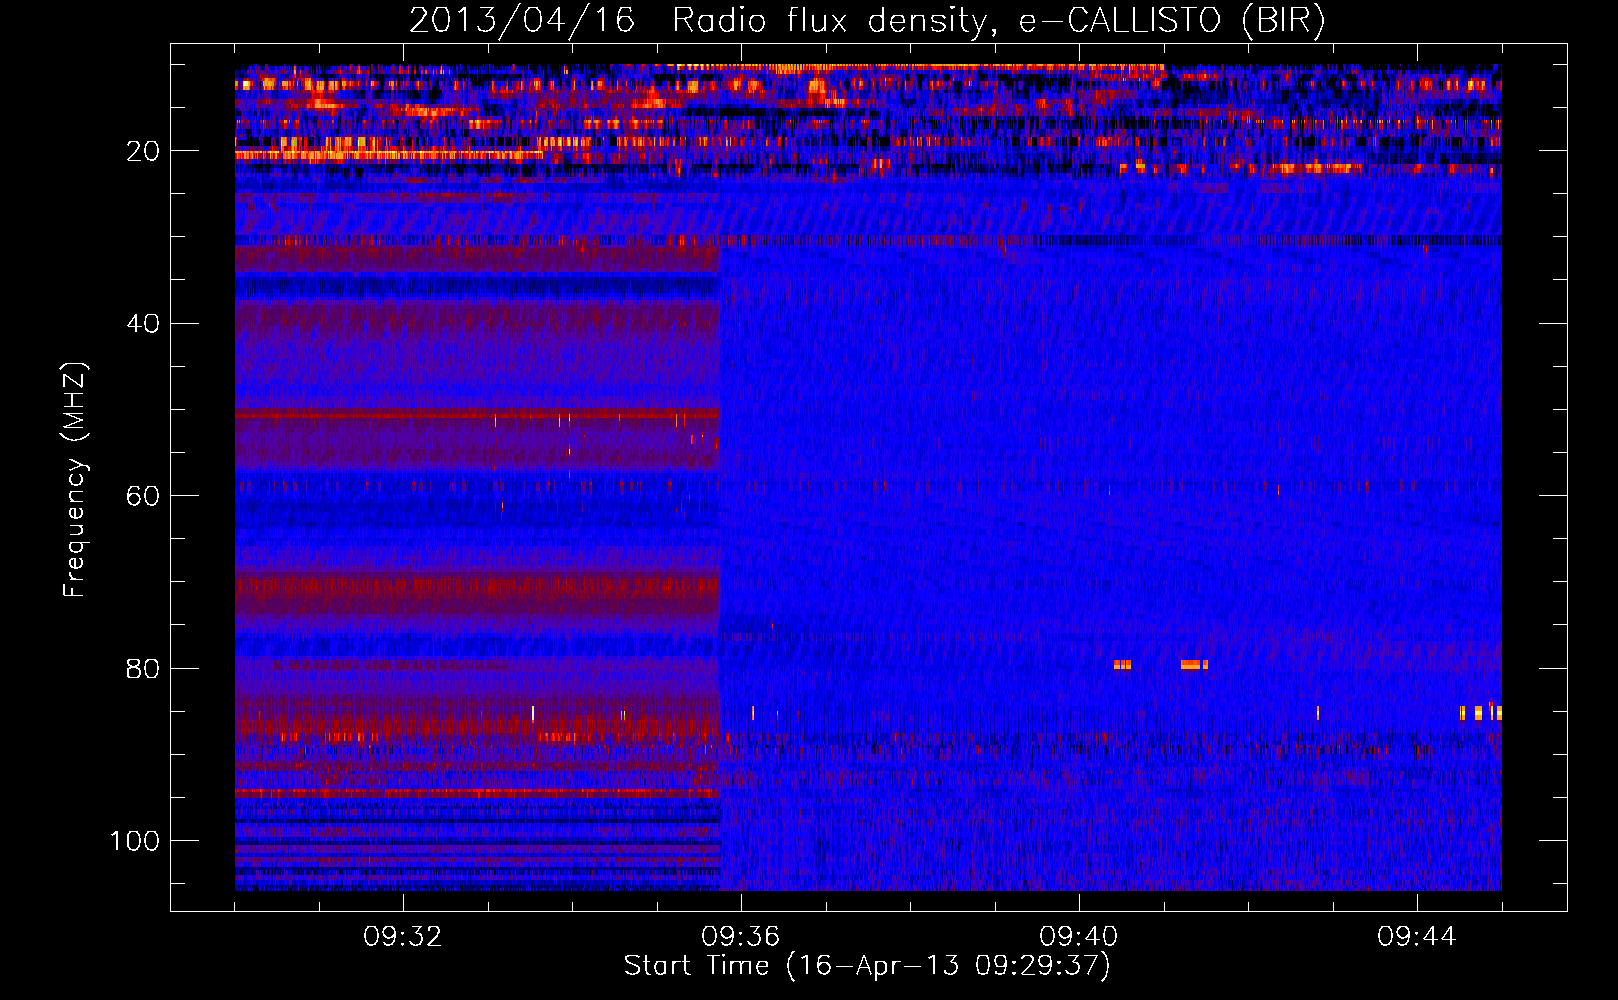
Task: Click the plot title 'Radio flux density, e-CALLISTO (BIR)'
Action: click(999, 21)
